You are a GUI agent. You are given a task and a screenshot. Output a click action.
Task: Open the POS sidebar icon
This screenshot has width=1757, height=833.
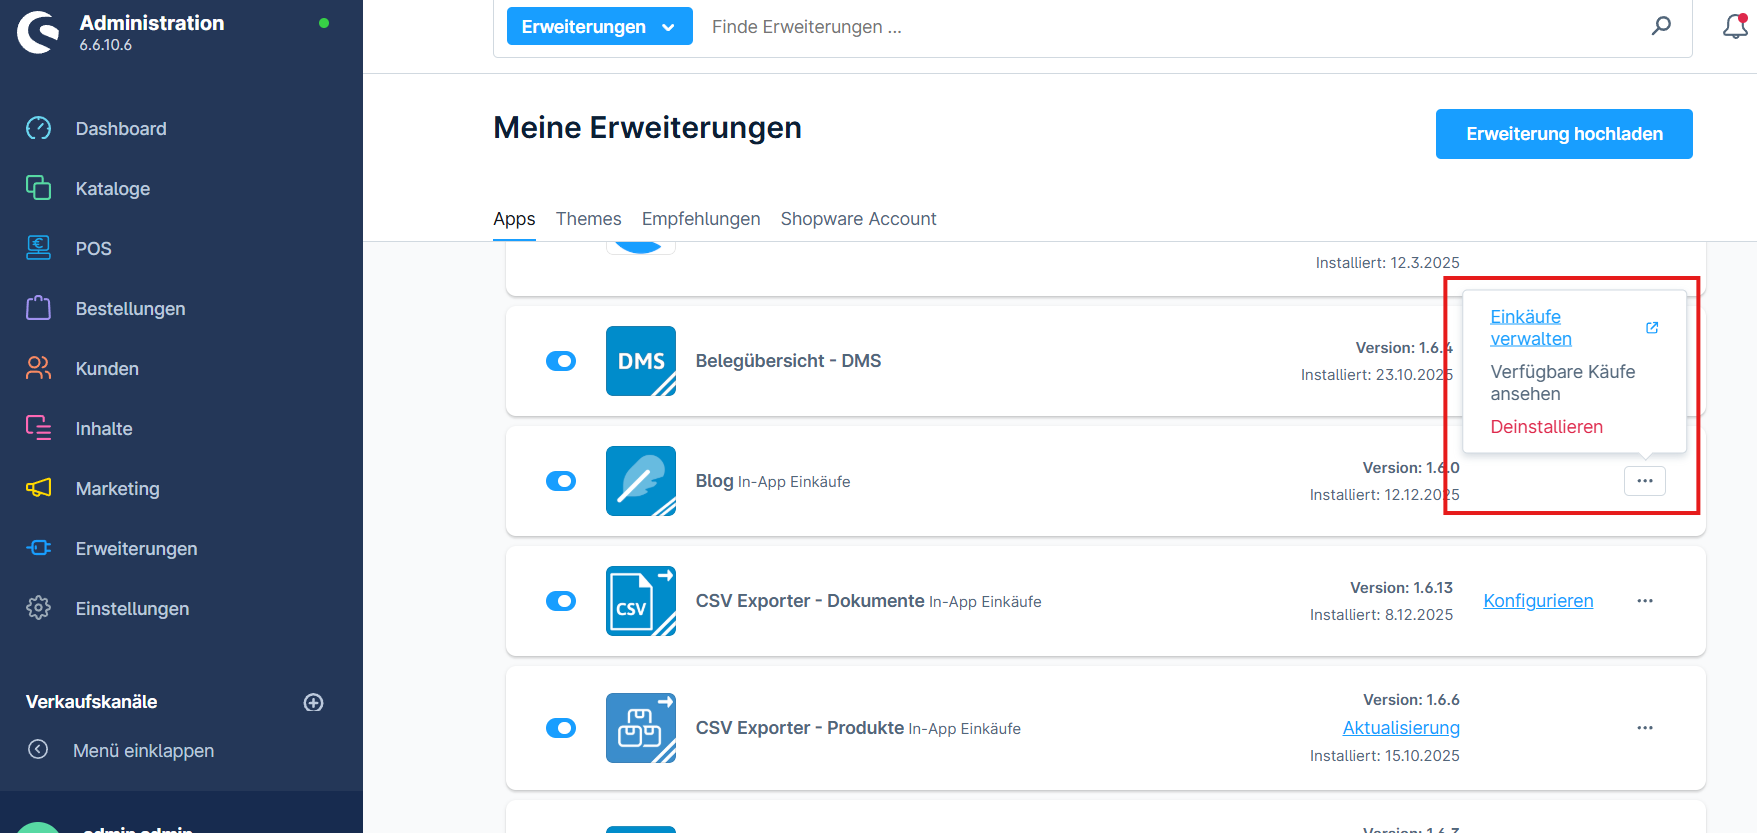(x=39, y=248)
